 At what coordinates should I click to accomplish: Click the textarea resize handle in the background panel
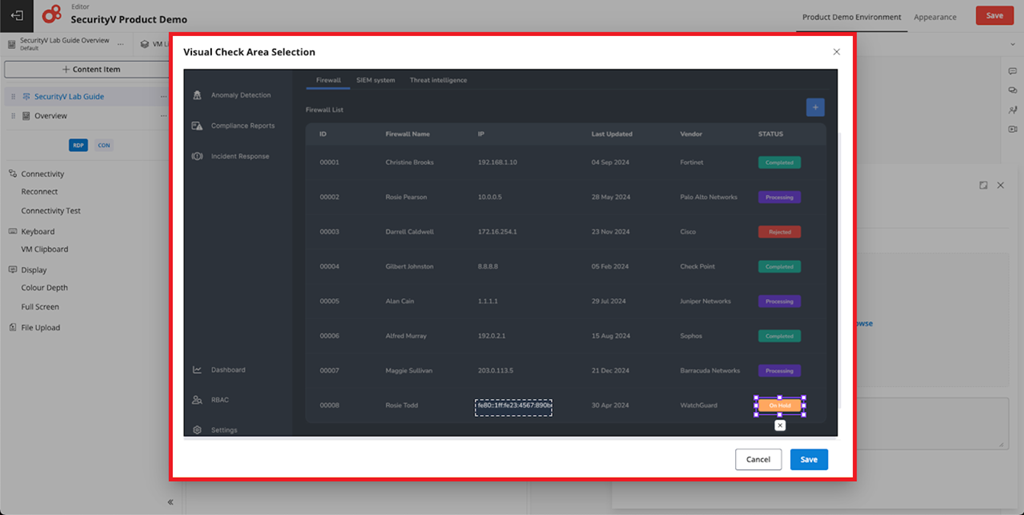(1003, 444)
